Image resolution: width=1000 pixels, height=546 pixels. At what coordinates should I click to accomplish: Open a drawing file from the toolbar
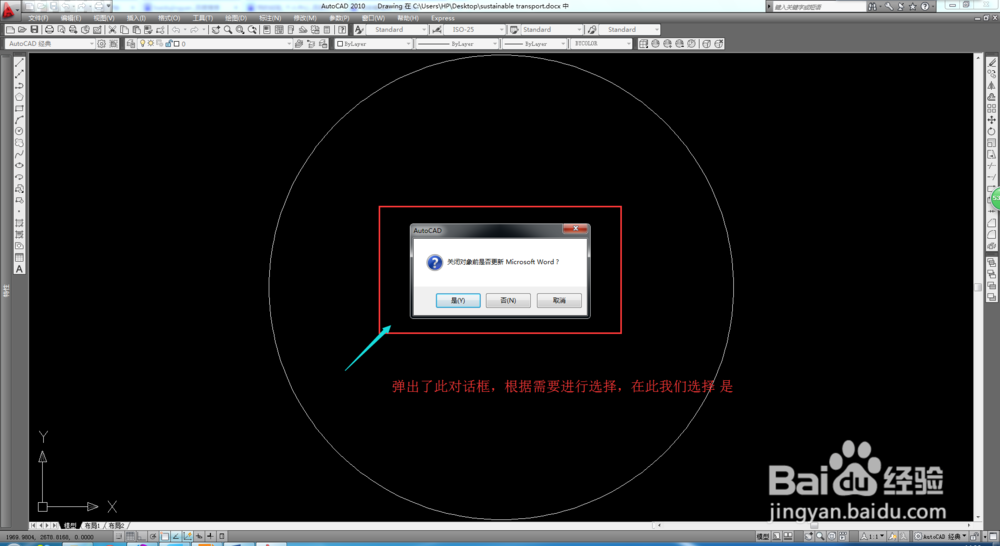(22, 29)
